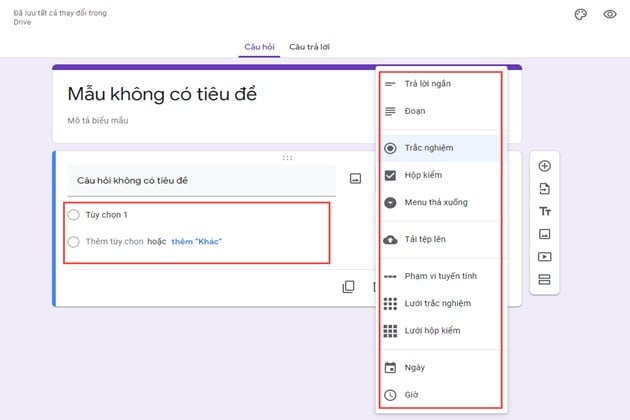Click the Mô tả biểu mẫu description field

(98, 121)
